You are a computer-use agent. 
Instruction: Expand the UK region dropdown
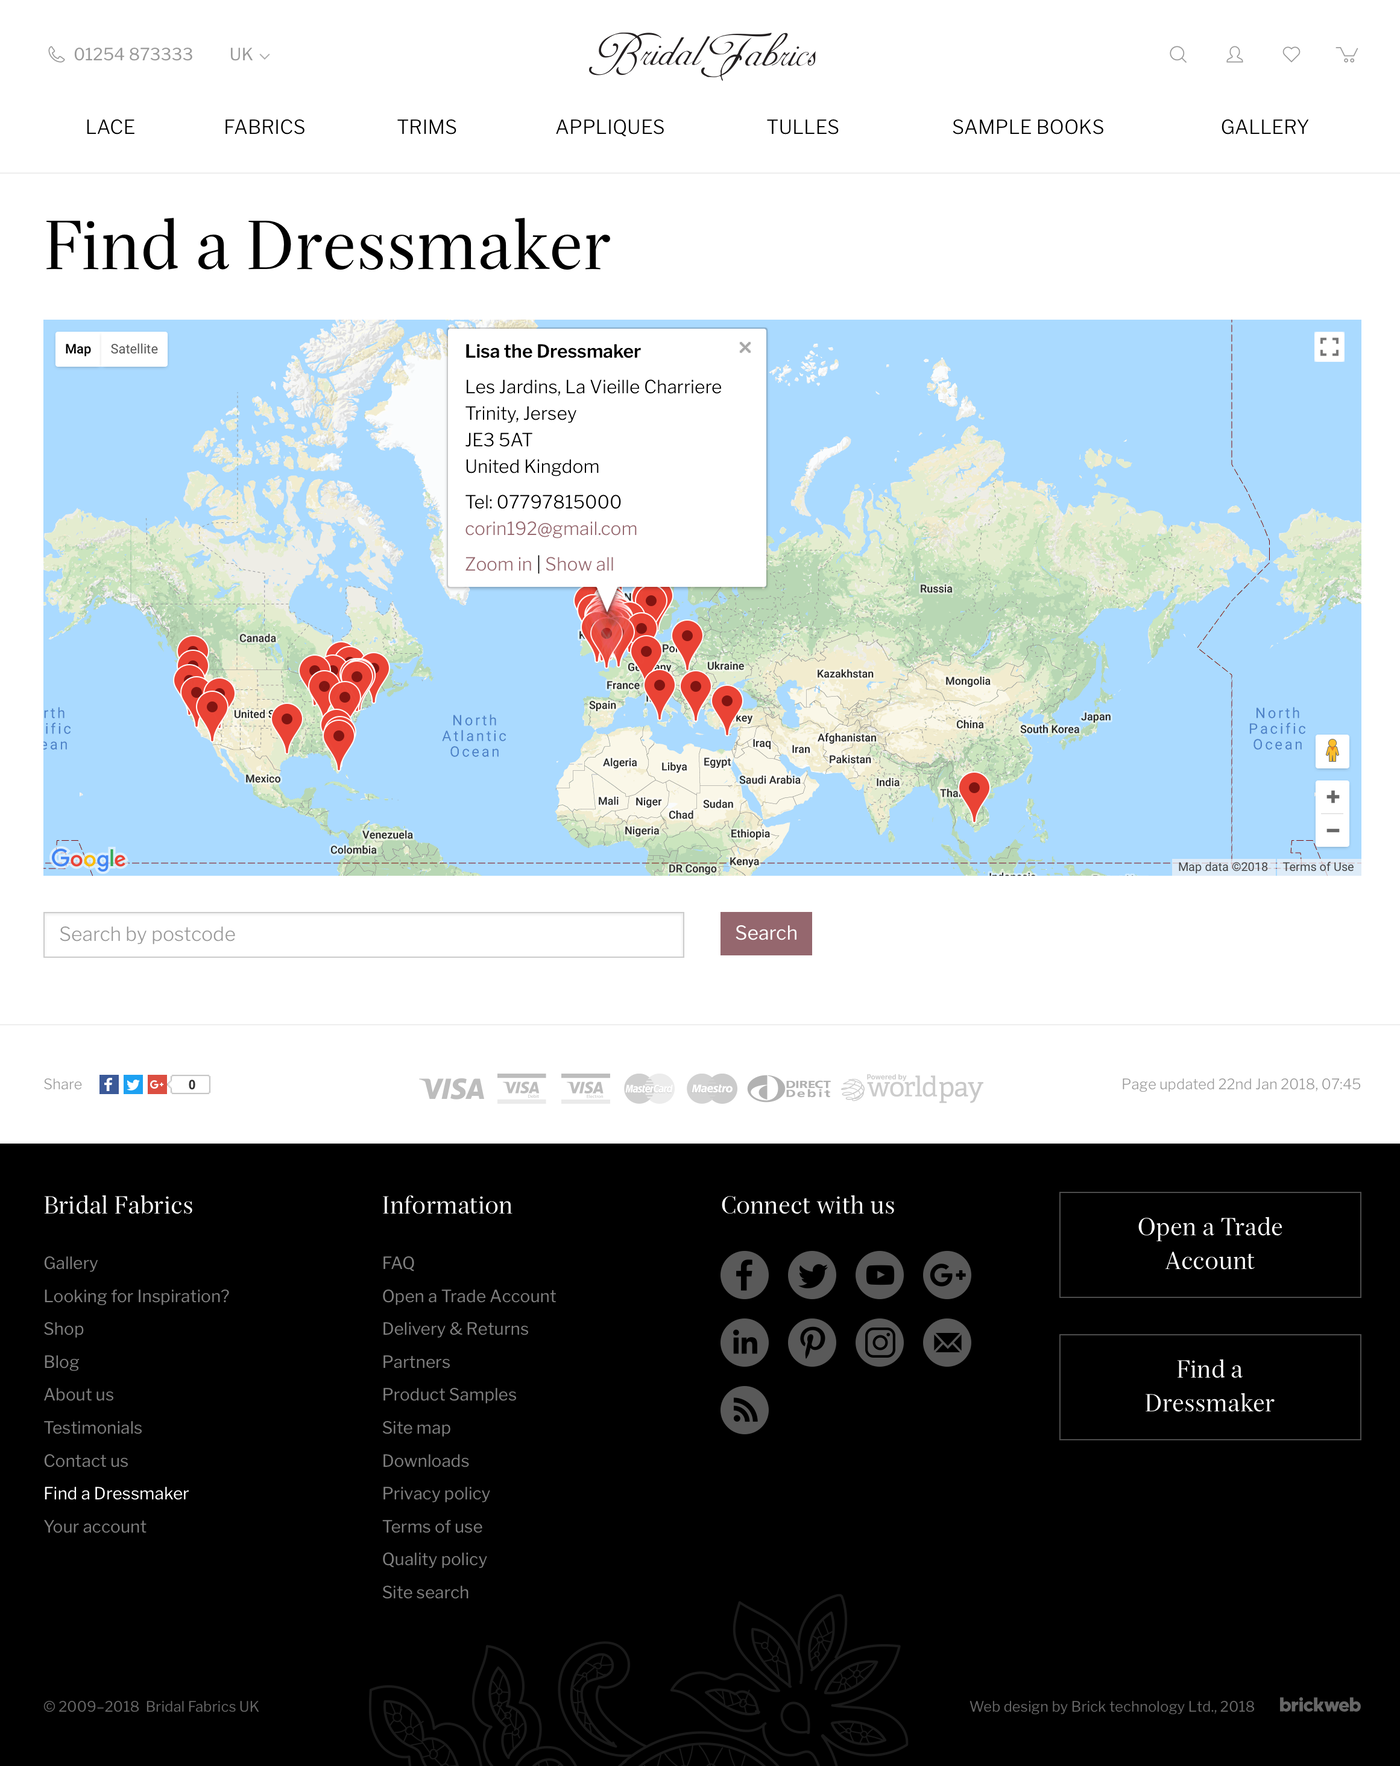249,55
